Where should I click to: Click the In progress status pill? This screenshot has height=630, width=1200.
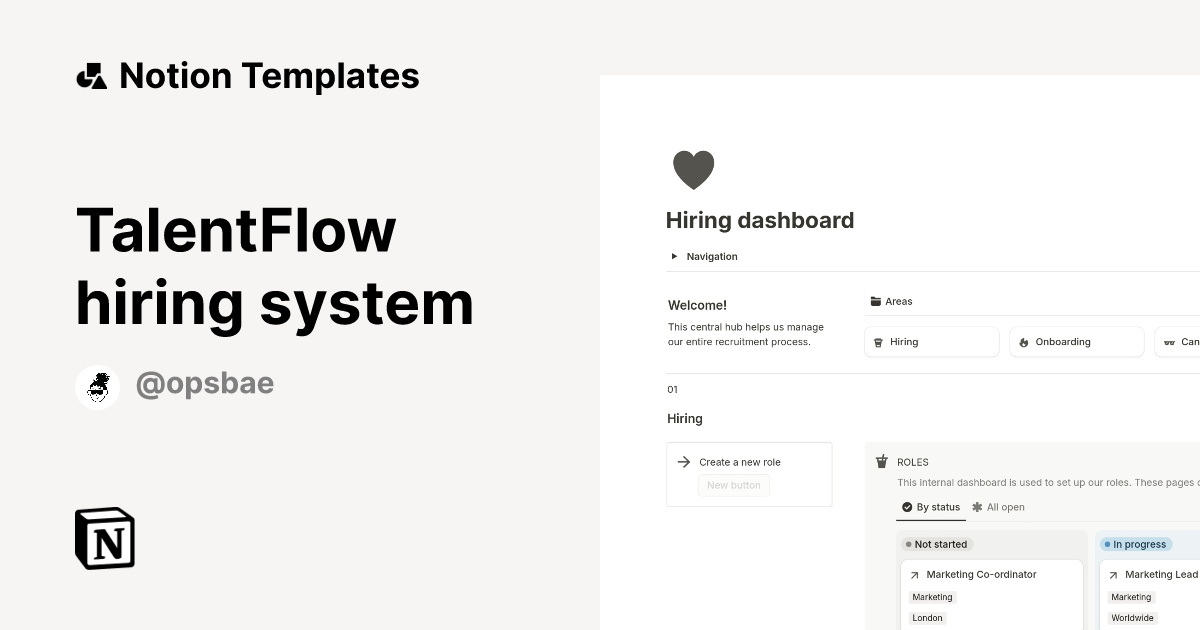point(1135,544)
